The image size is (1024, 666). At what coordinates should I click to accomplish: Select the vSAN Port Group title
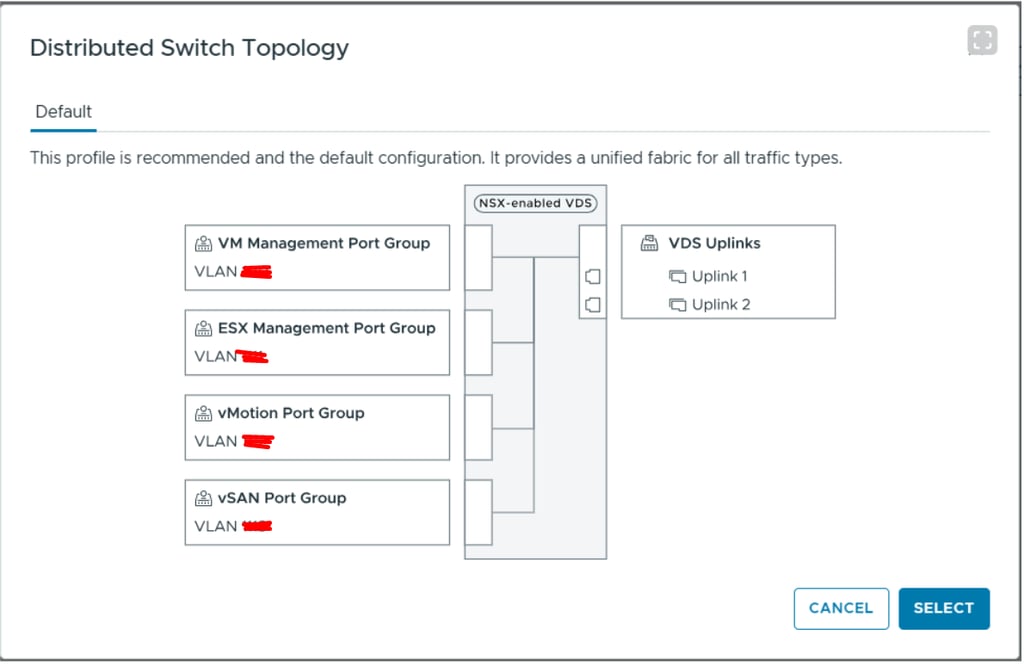(x=282, y=498)
